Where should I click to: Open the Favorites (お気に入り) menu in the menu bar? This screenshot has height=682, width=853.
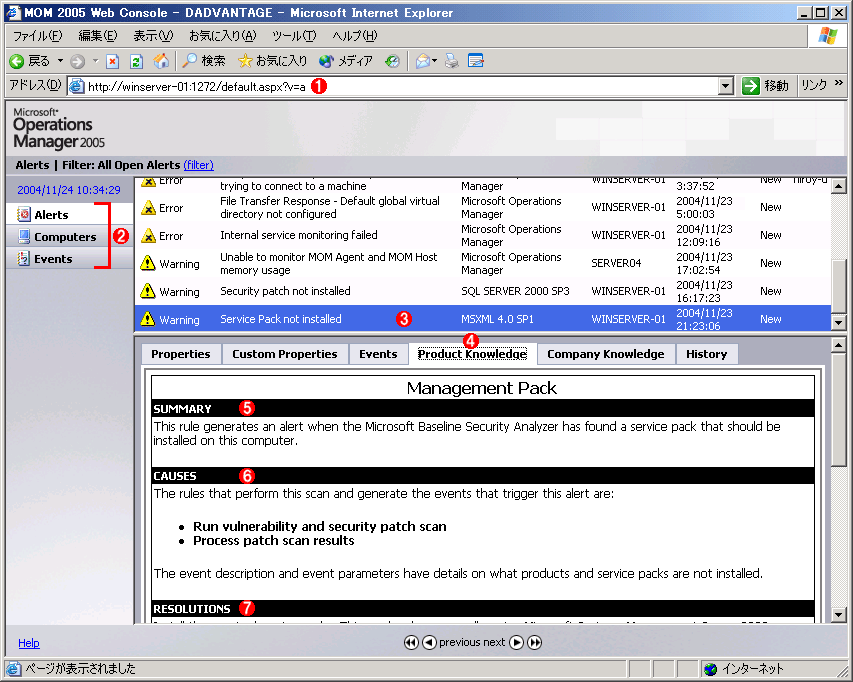[222, 36]
